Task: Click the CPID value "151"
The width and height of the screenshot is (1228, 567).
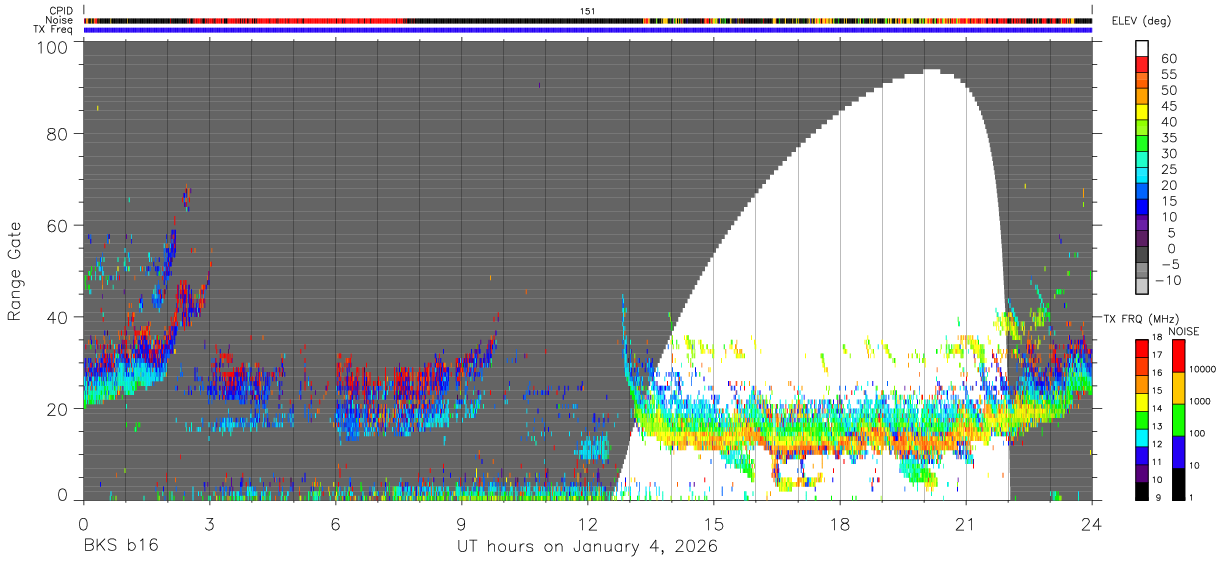Action: 587,11
